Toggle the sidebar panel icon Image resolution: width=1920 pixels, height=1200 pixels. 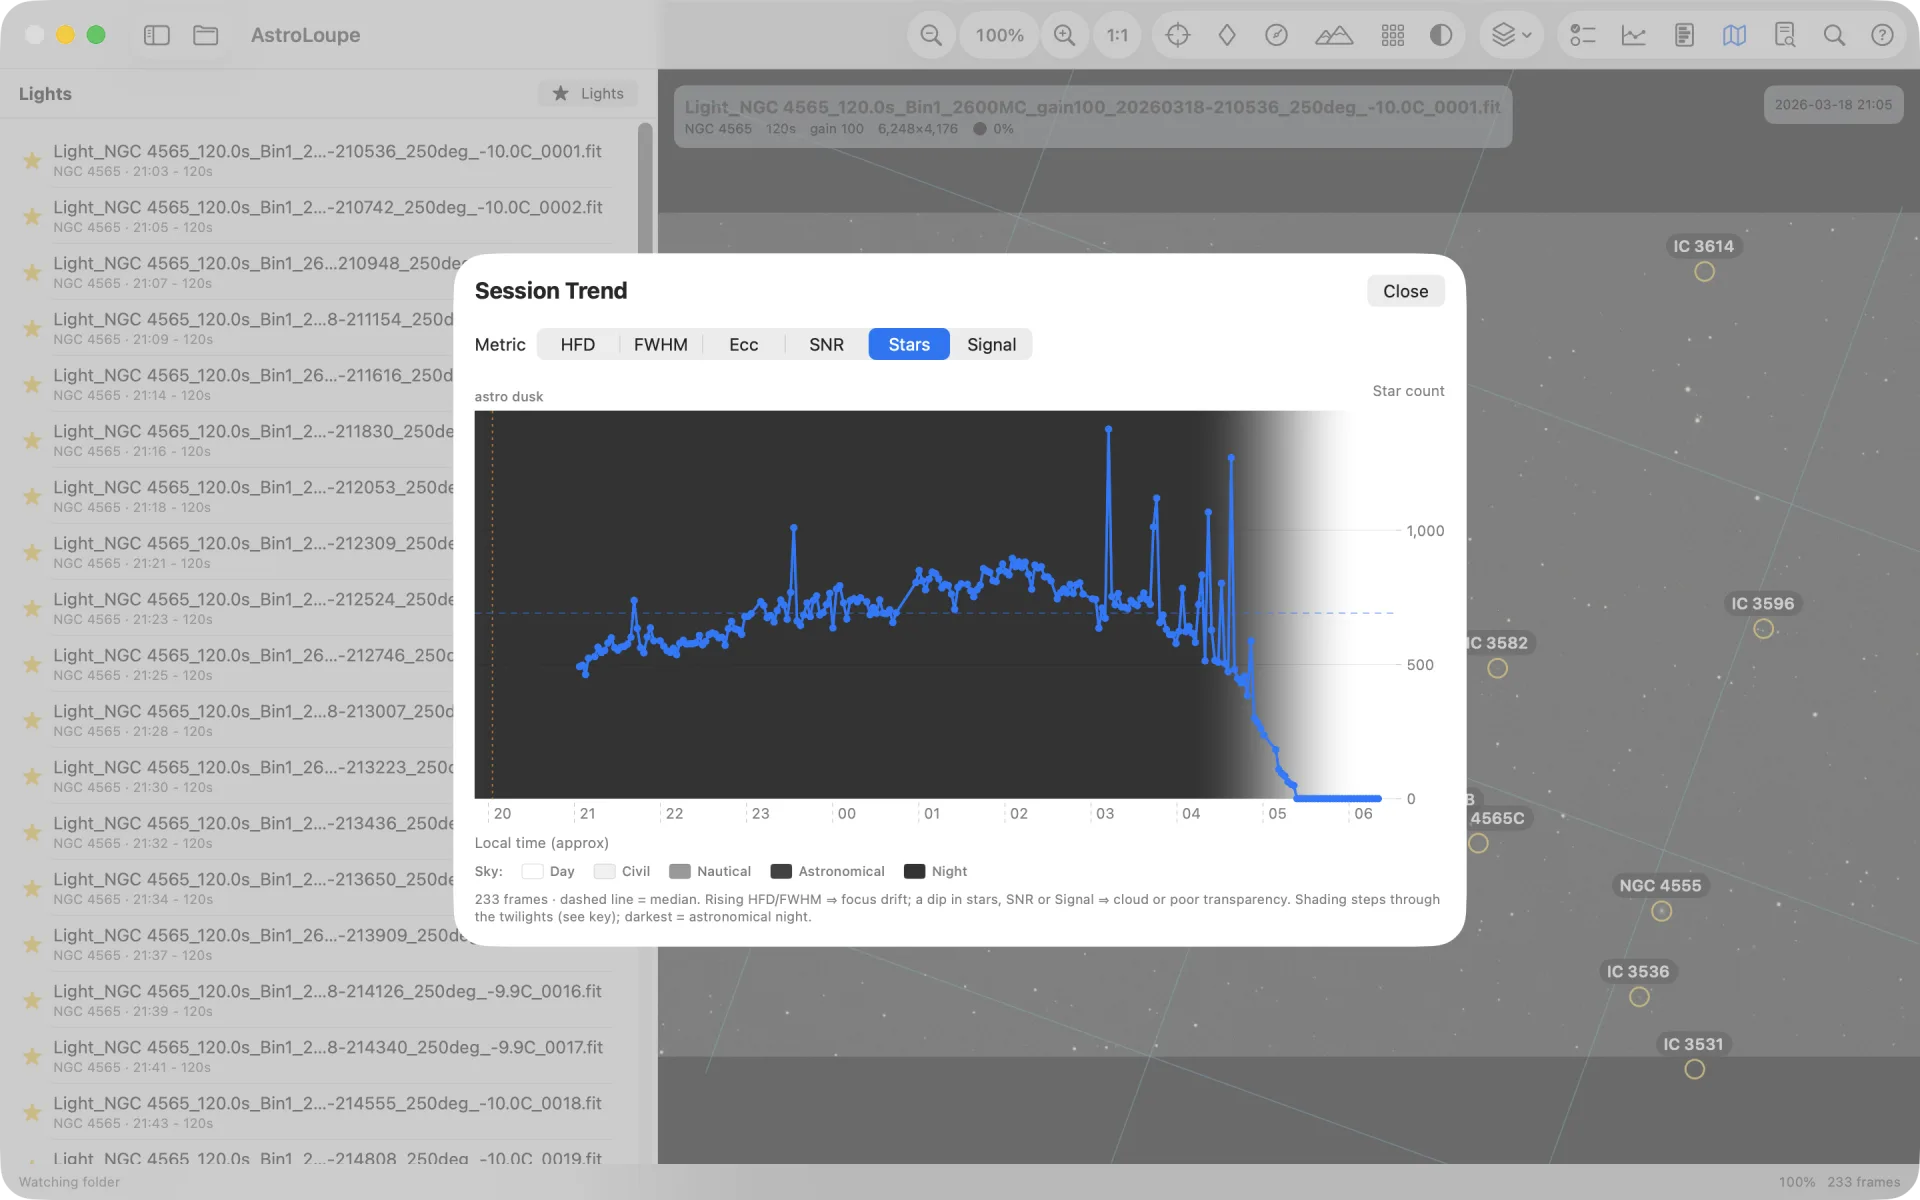click(157, 35)
